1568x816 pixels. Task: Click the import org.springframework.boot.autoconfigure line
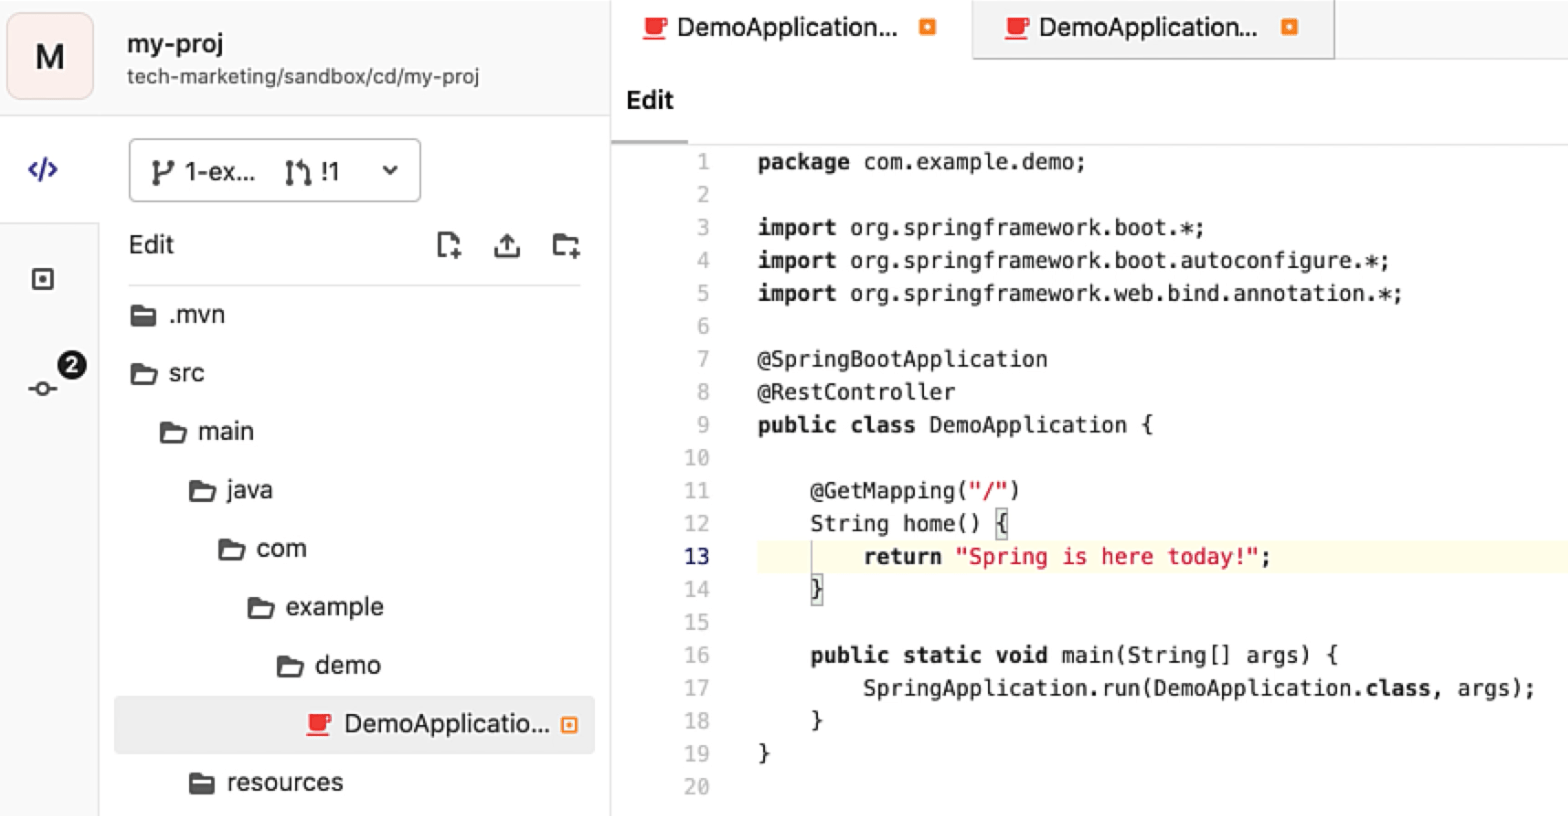pos(1073,261)
